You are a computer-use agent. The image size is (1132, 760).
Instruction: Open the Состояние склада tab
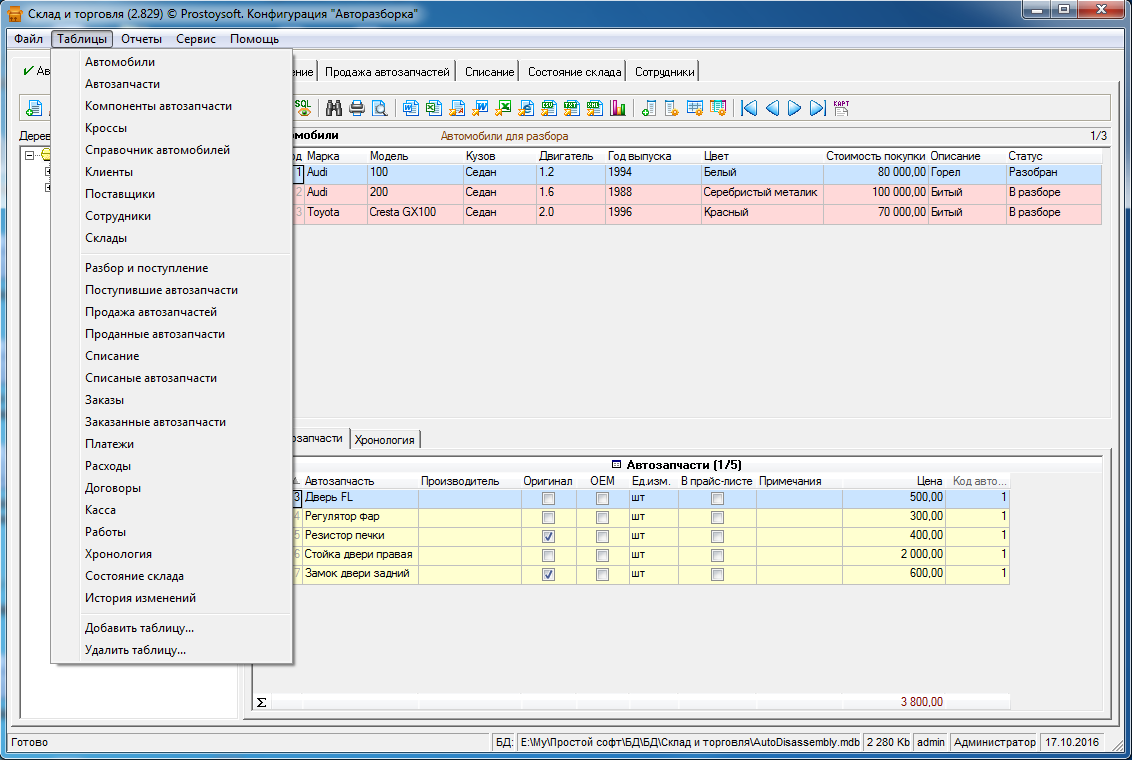[x=575, y=72]
